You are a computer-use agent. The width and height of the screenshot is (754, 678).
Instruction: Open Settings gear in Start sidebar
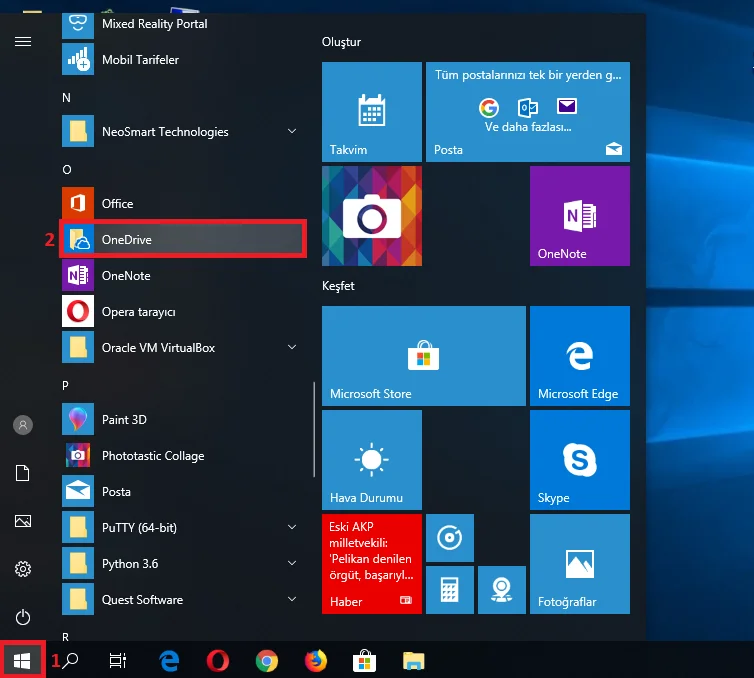[x=23, y=569]
